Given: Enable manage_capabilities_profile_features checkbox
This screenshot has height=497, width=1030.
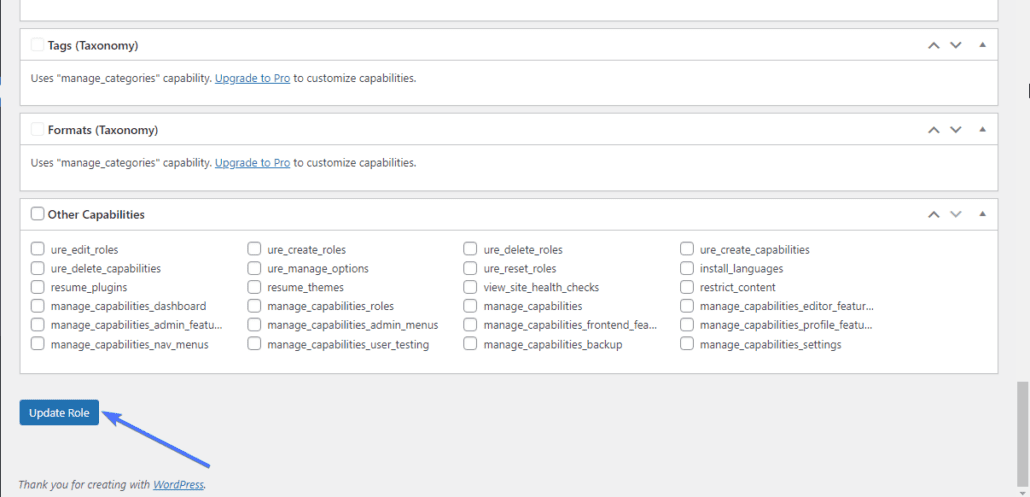Looking at the screenshot, I should point(687,325).
